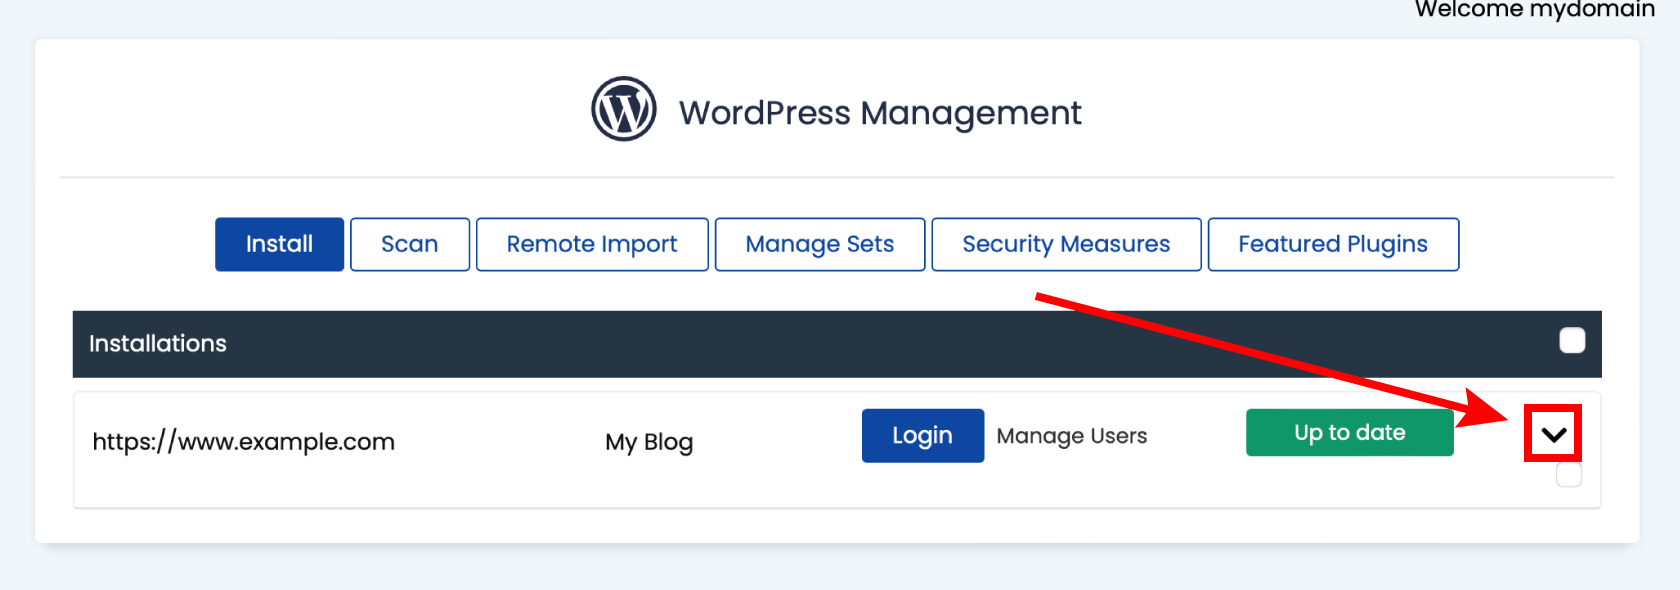Expand the example.com installation details chevron
Screen dimensions: 1680x590
pos(1553,434)
